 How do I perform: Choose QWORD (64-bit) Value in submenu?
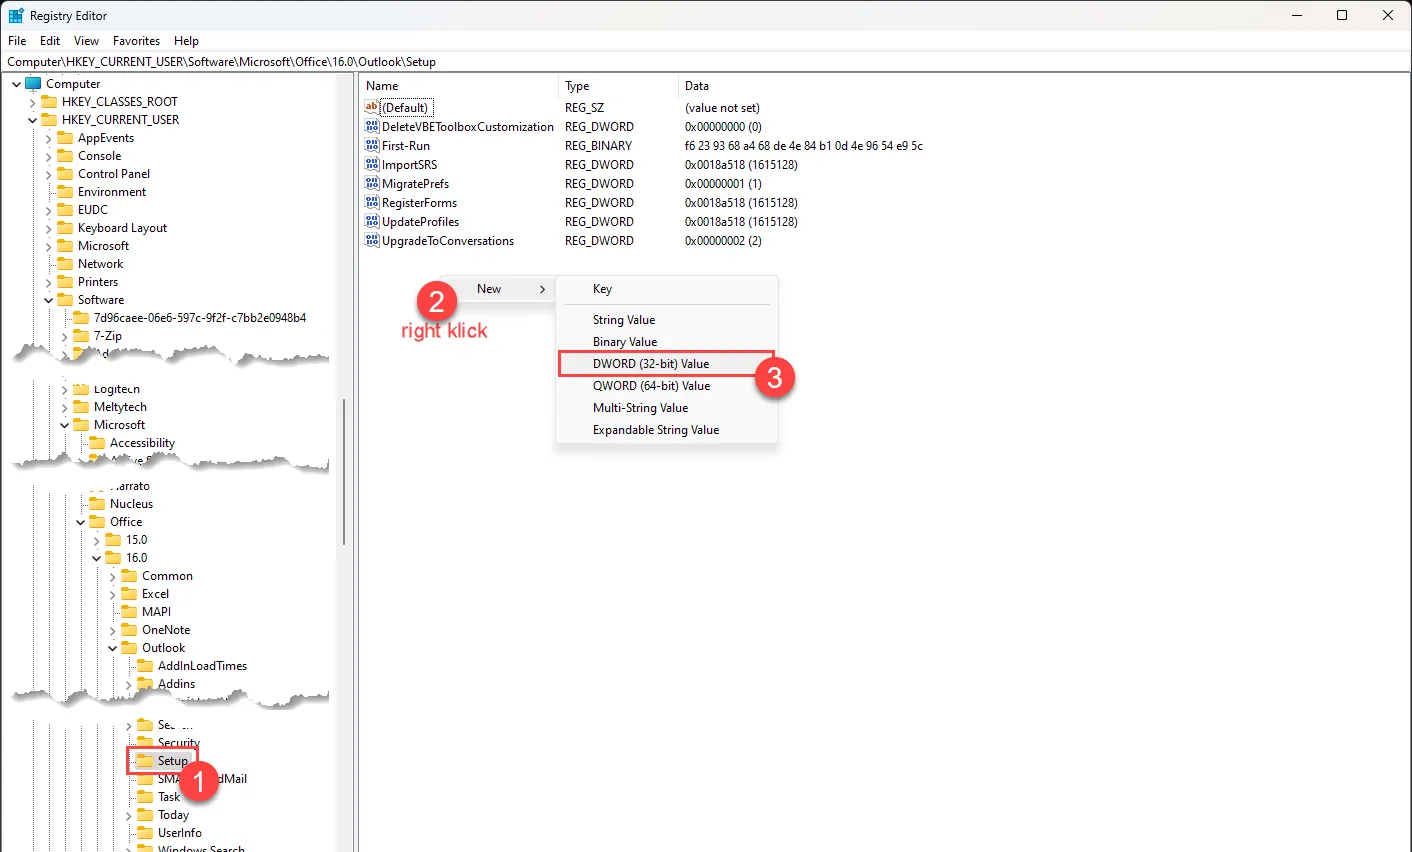click(x=666, y=386)
